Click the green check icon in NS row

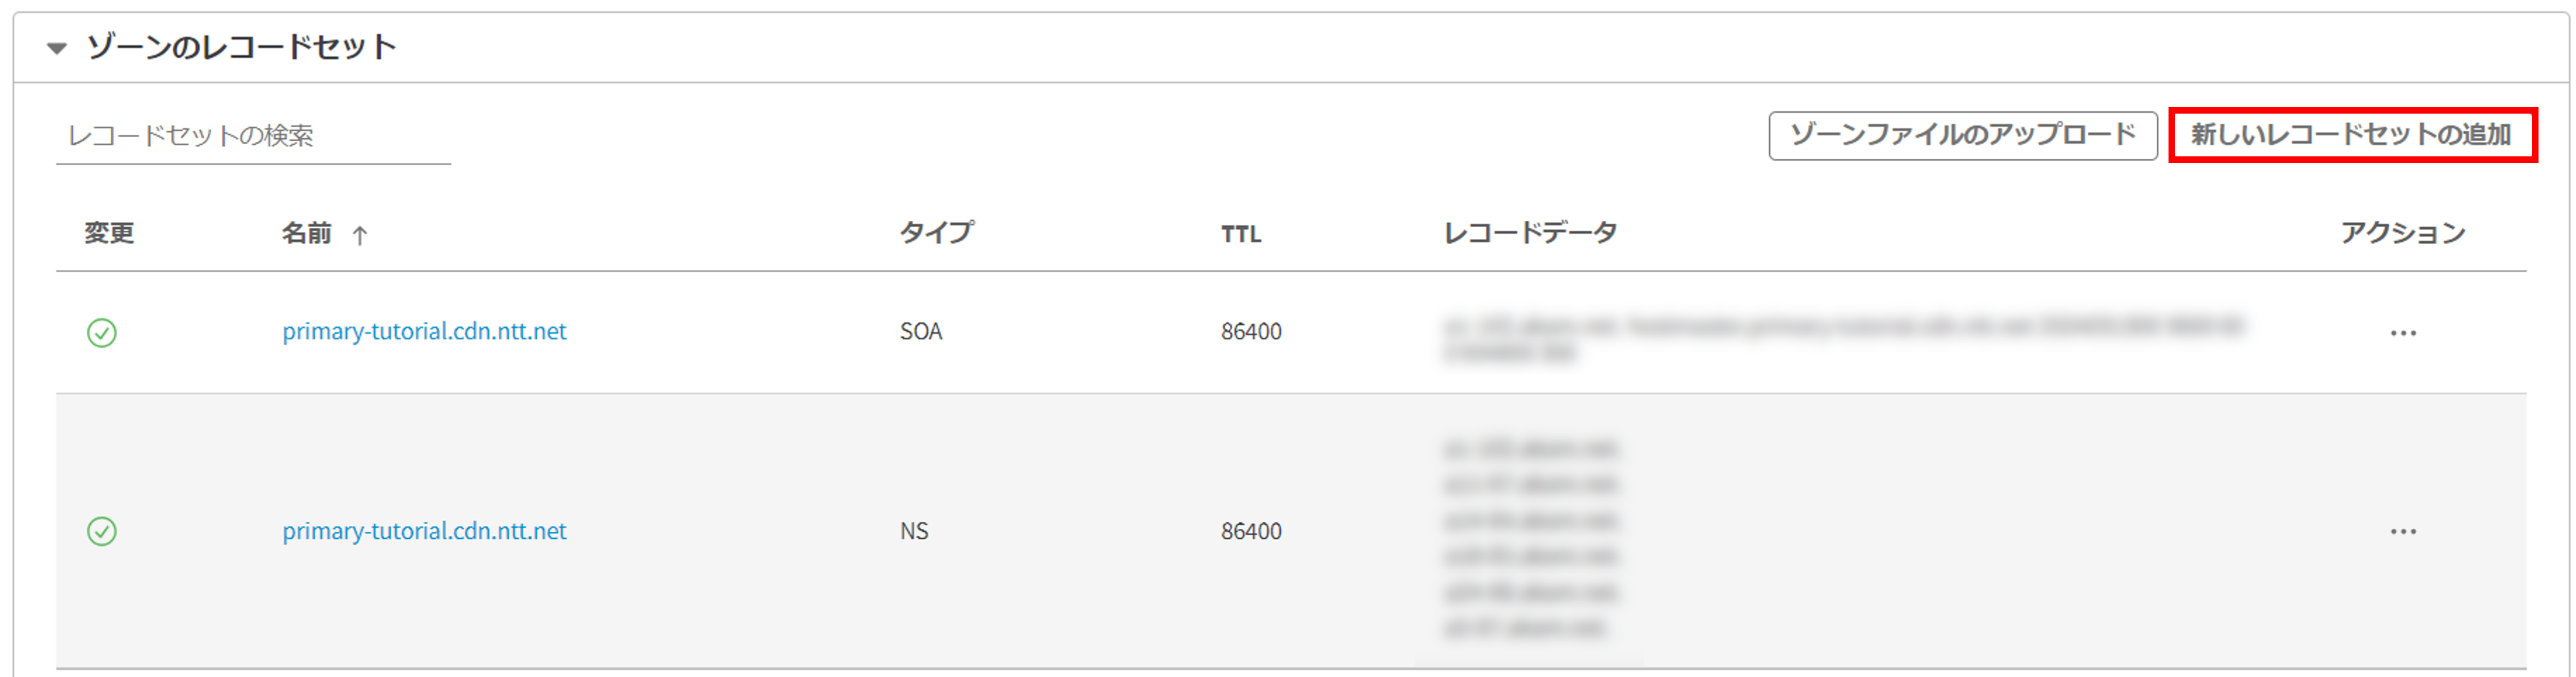102,531
